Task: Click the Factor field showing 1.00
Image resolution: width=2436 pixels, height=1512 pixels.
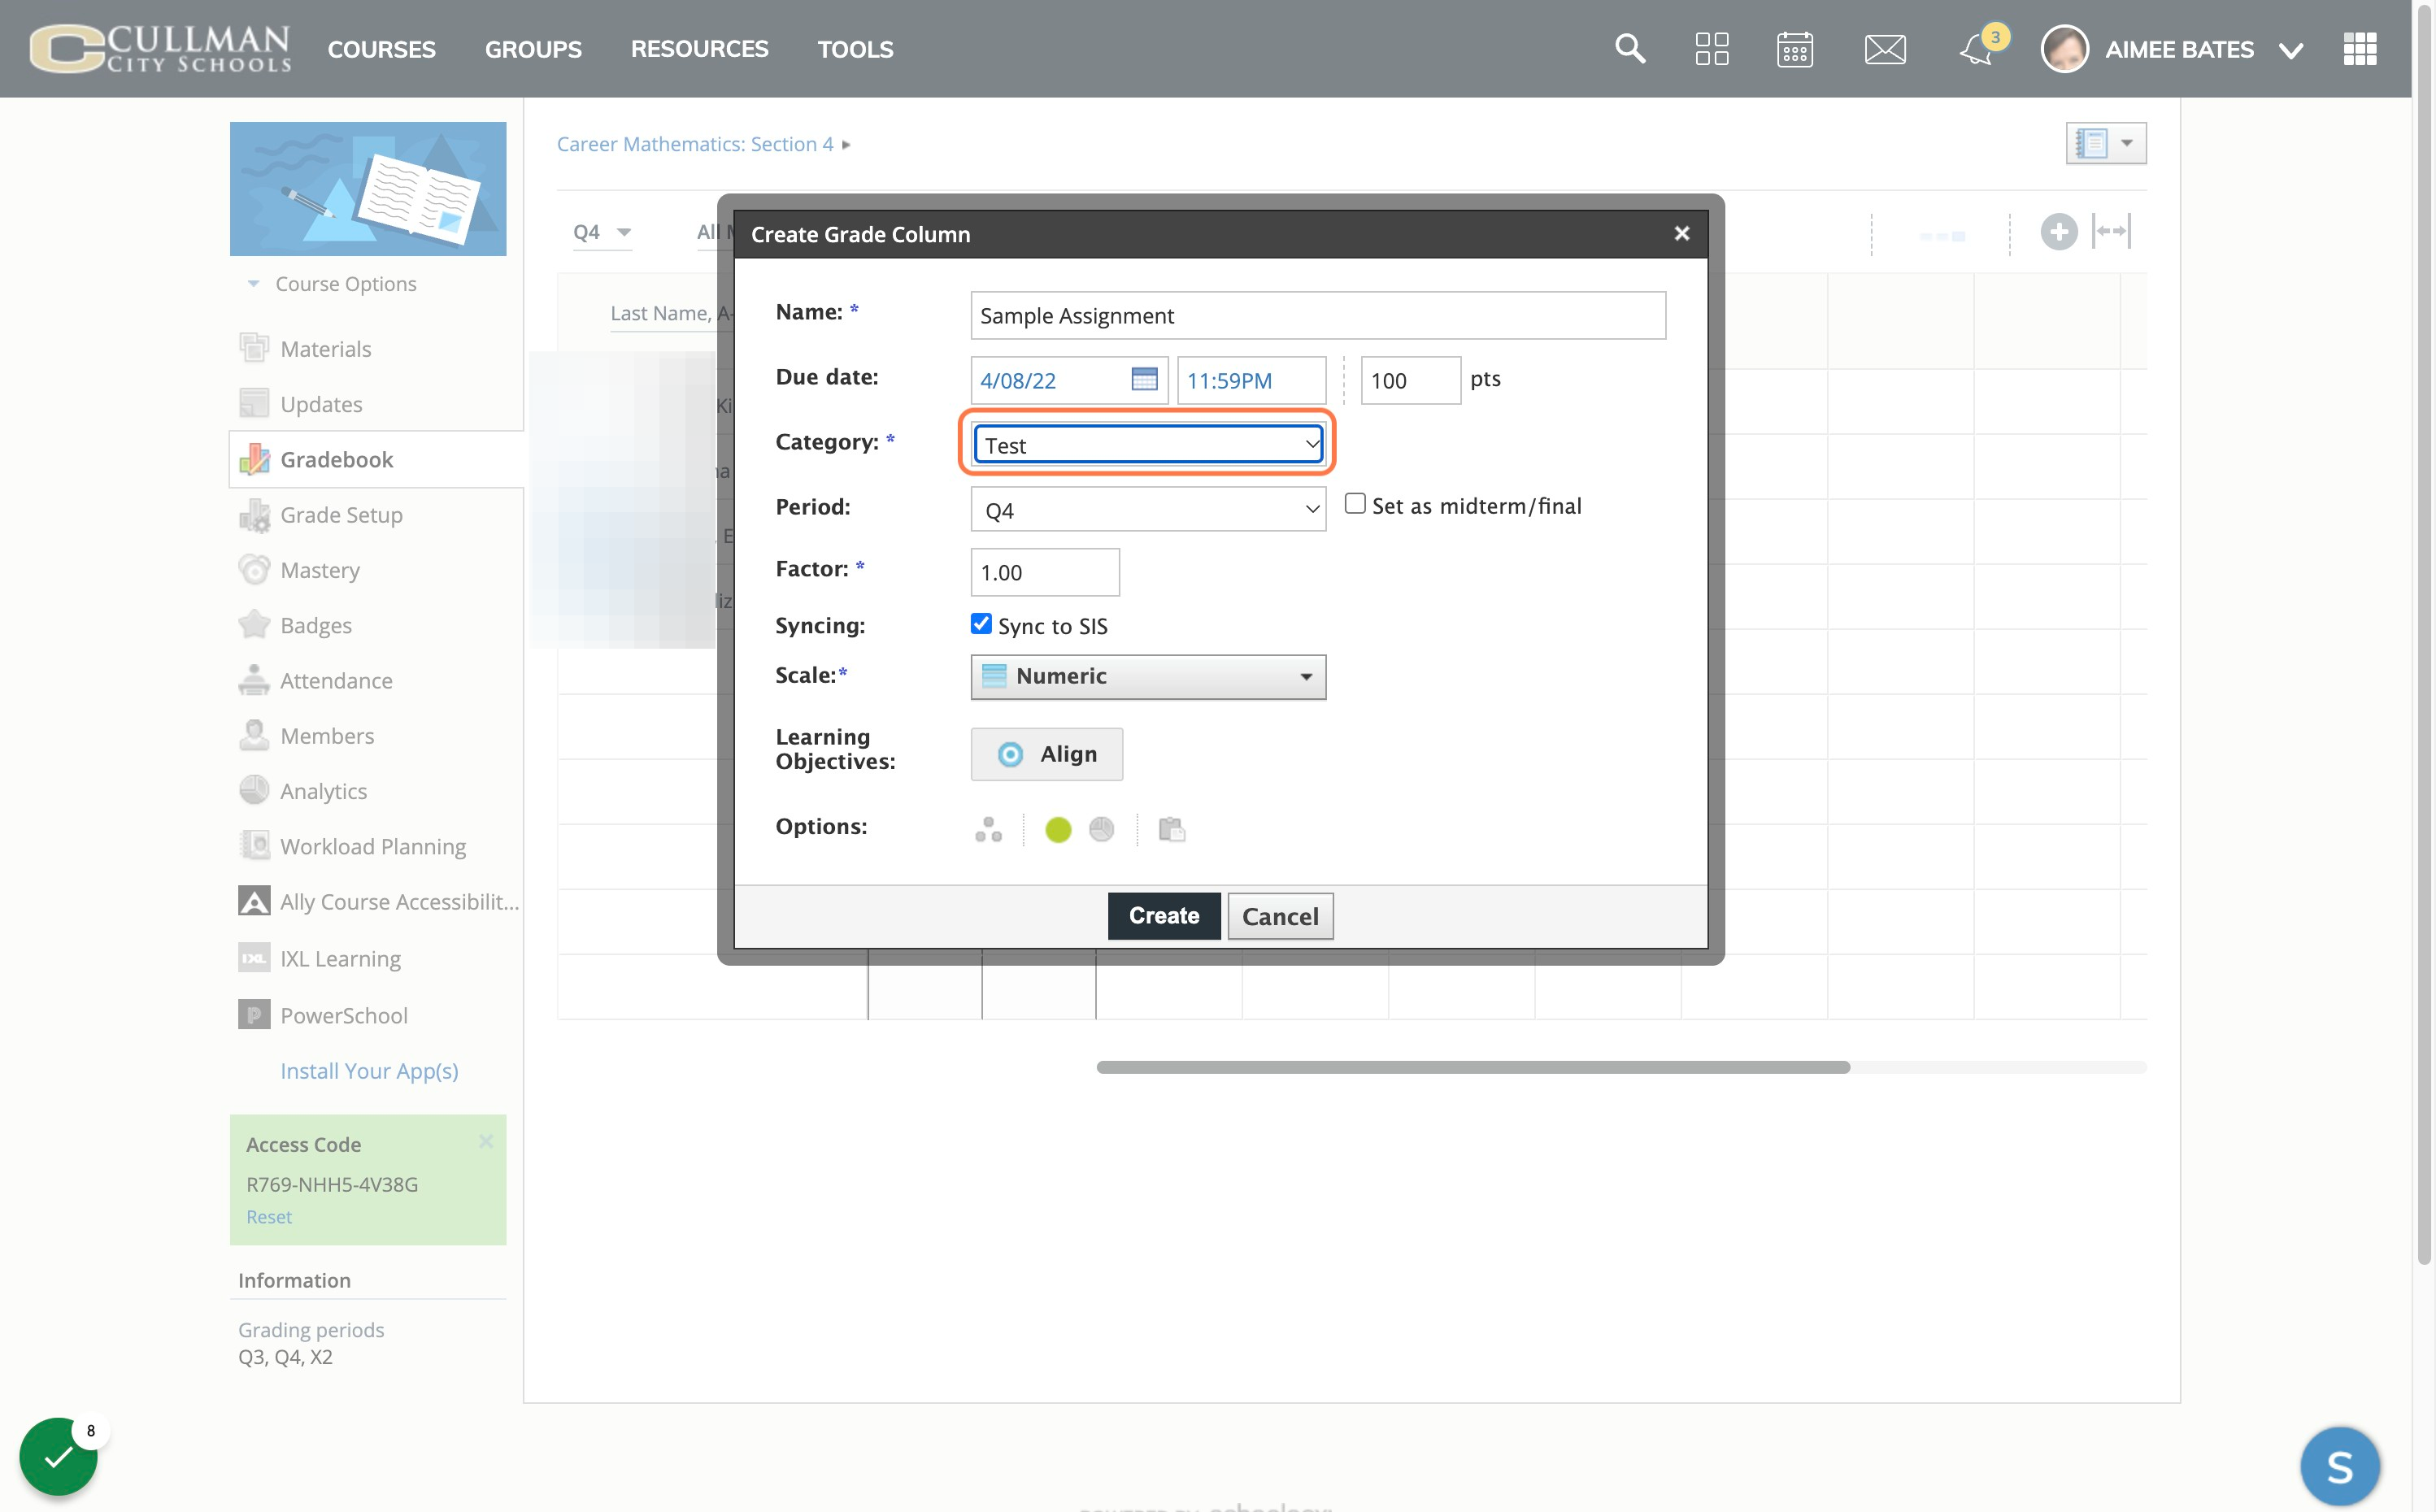Action: [x=1045, y=572]
